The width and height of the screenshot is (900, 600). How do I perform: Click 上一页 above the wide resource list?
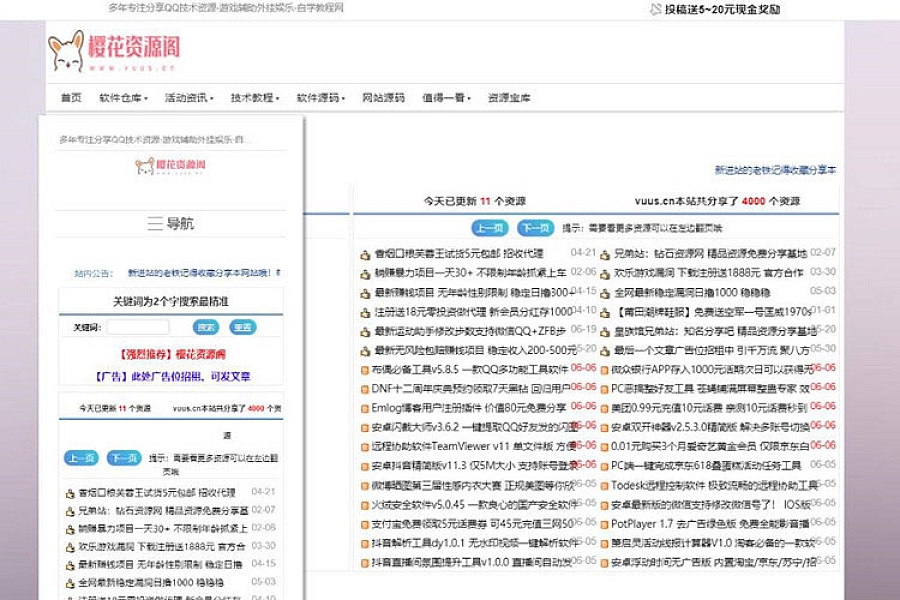[490, 228]
